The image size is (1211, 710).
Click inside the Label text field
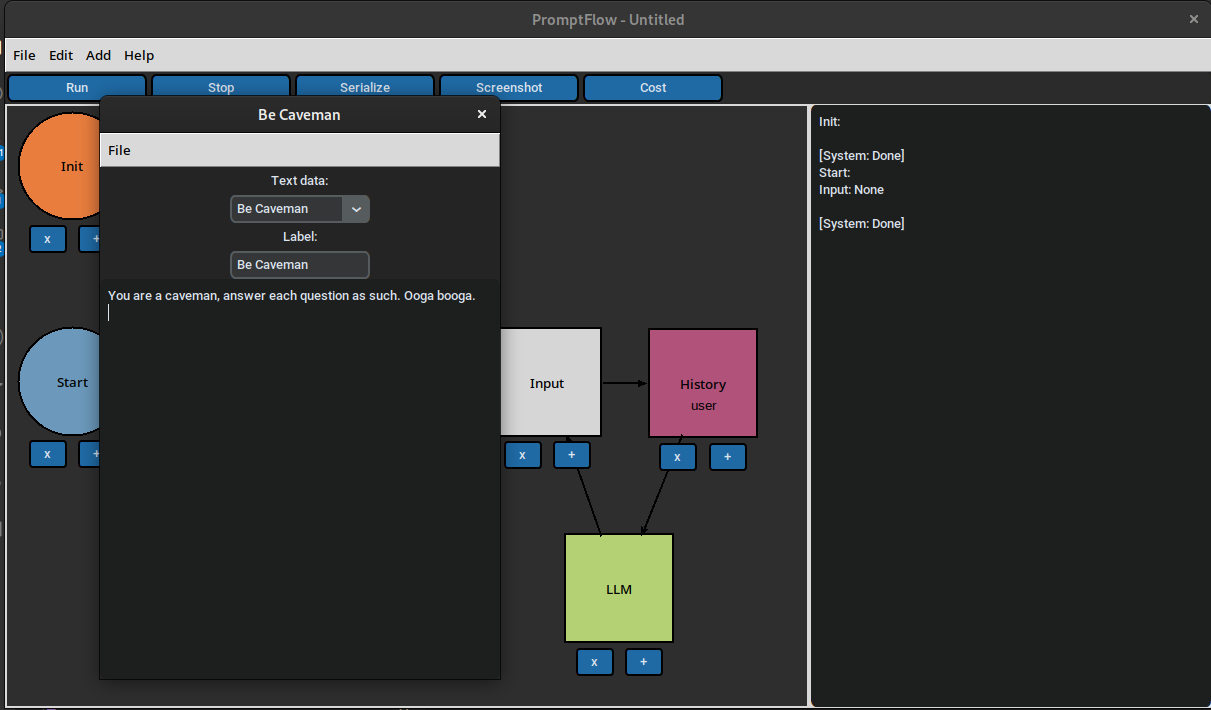299,264
